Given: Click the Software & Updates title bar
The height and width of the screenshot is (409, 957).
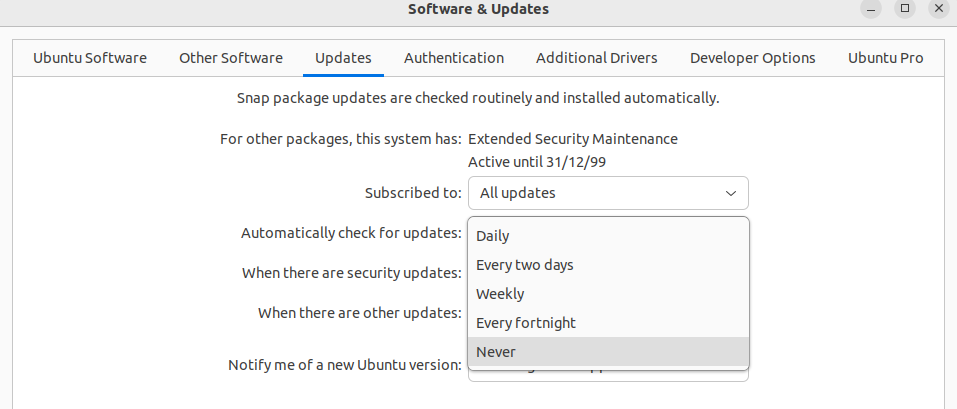Looking at the screenshot, I should coord(478,9).
